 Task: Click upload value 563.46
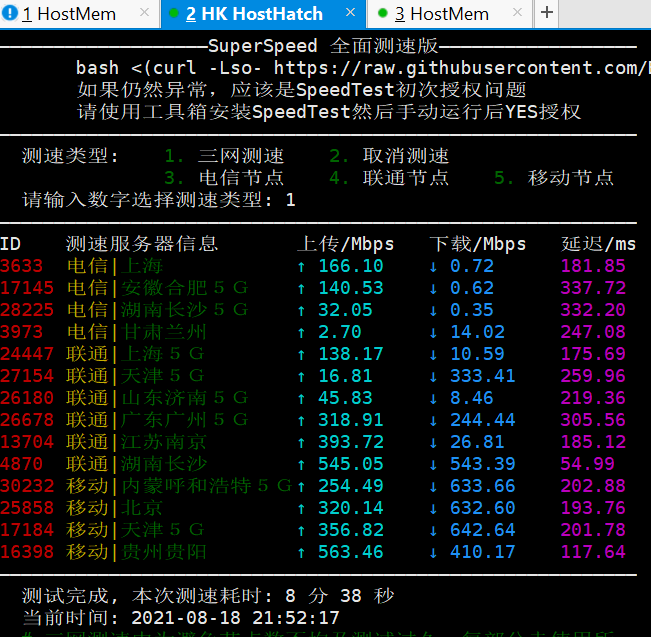coord(351,552)
